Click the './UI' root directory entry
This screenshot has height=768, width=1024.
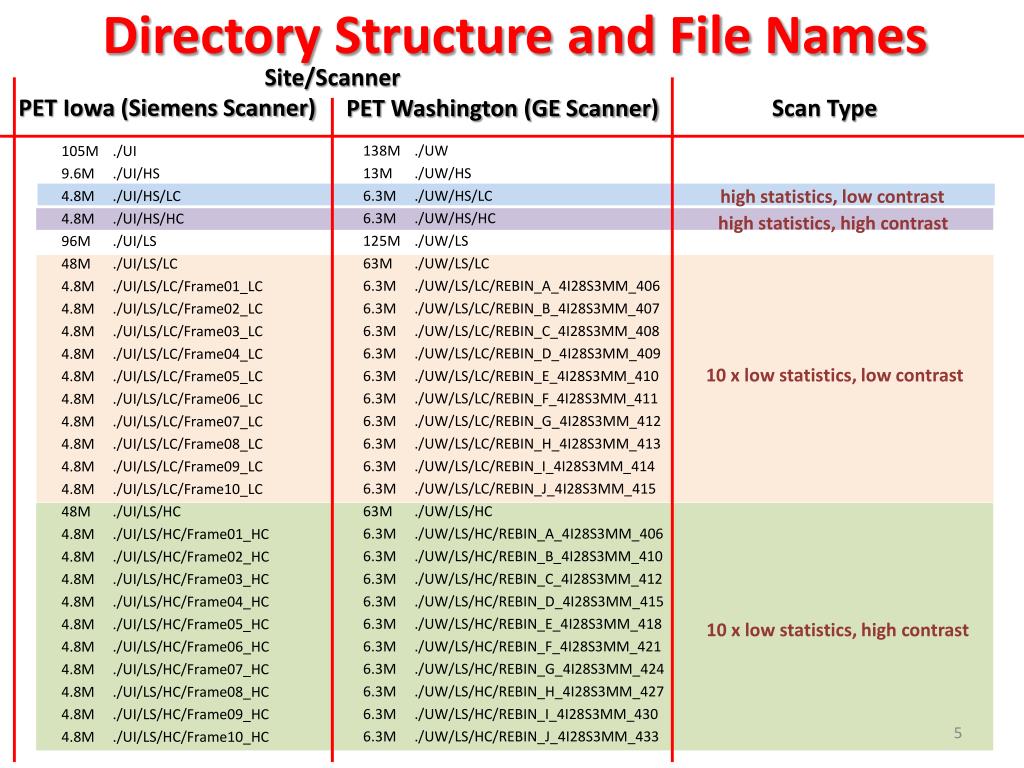pyautogui.click(x=125, y=151)
